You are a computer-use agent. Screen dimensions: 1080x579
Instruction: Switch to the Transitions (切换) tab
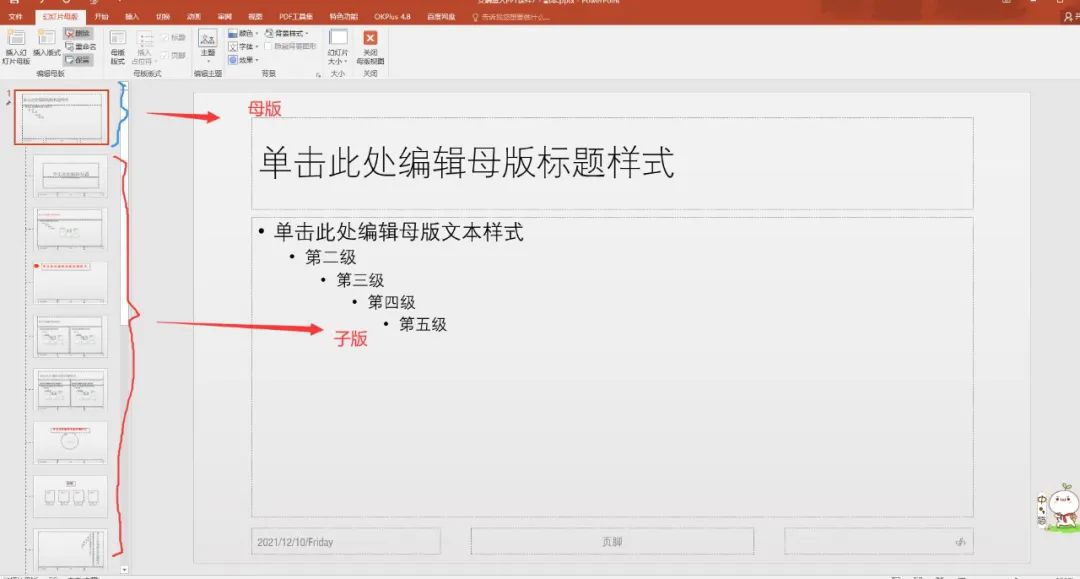[x=163, y=17]
